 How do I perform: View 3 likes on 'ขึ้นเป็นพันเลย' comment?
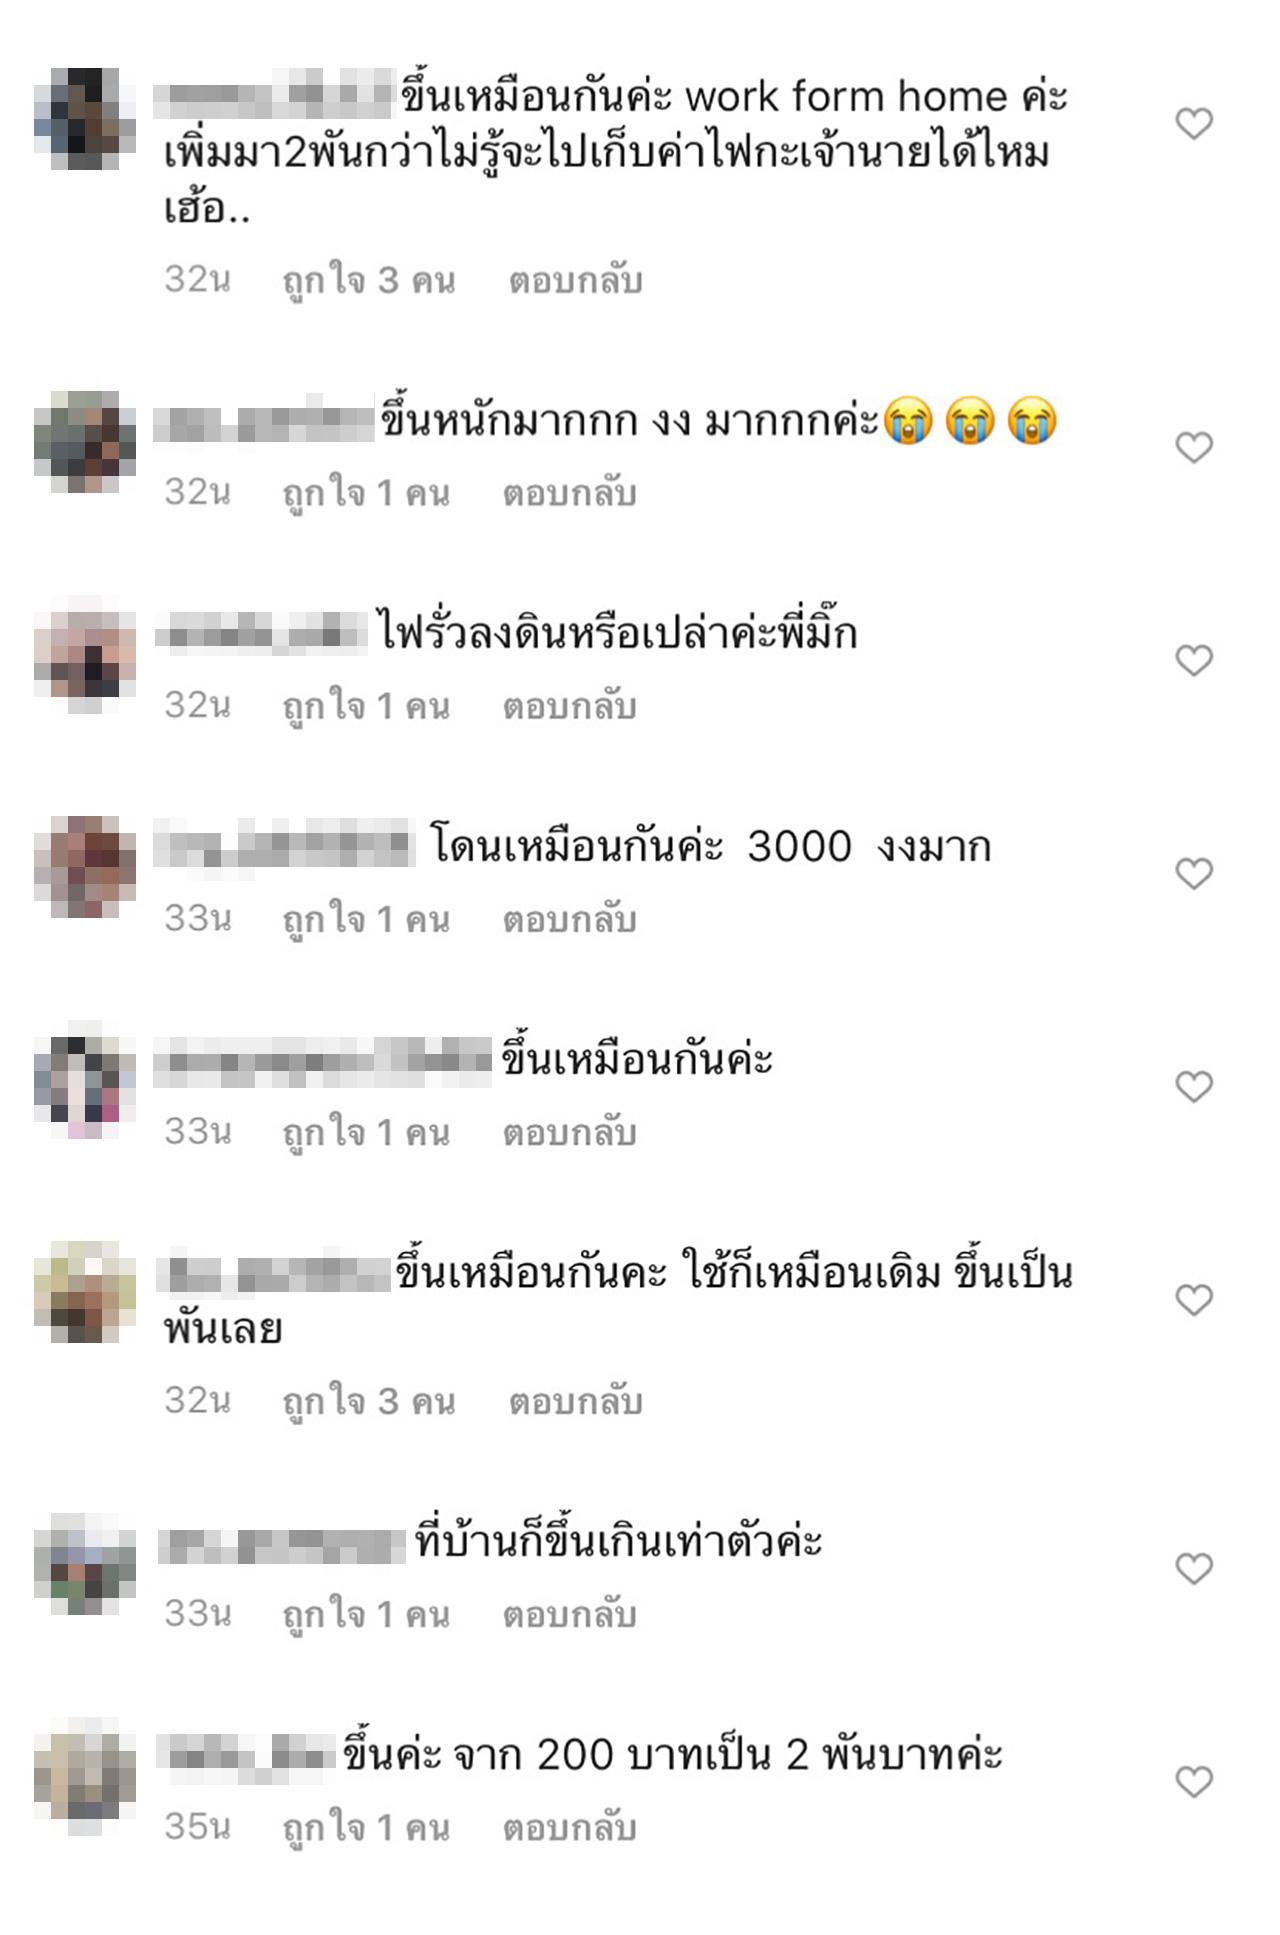coord(369,1402)
